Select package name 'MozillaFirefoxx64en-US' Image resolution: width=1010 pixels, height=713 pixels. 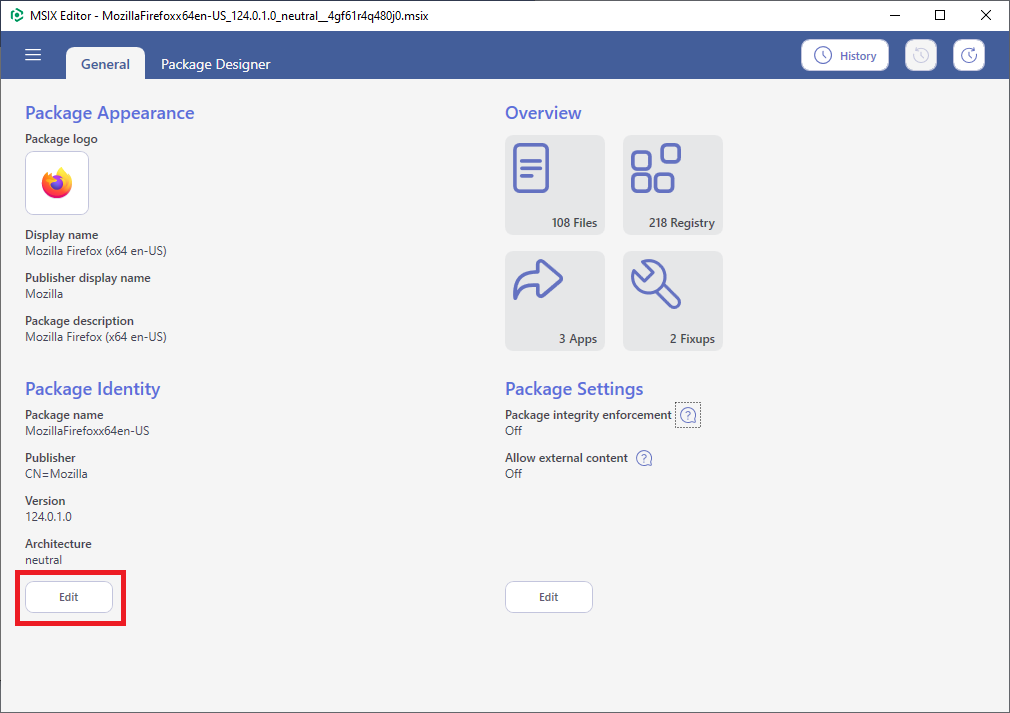pos(87,431)
